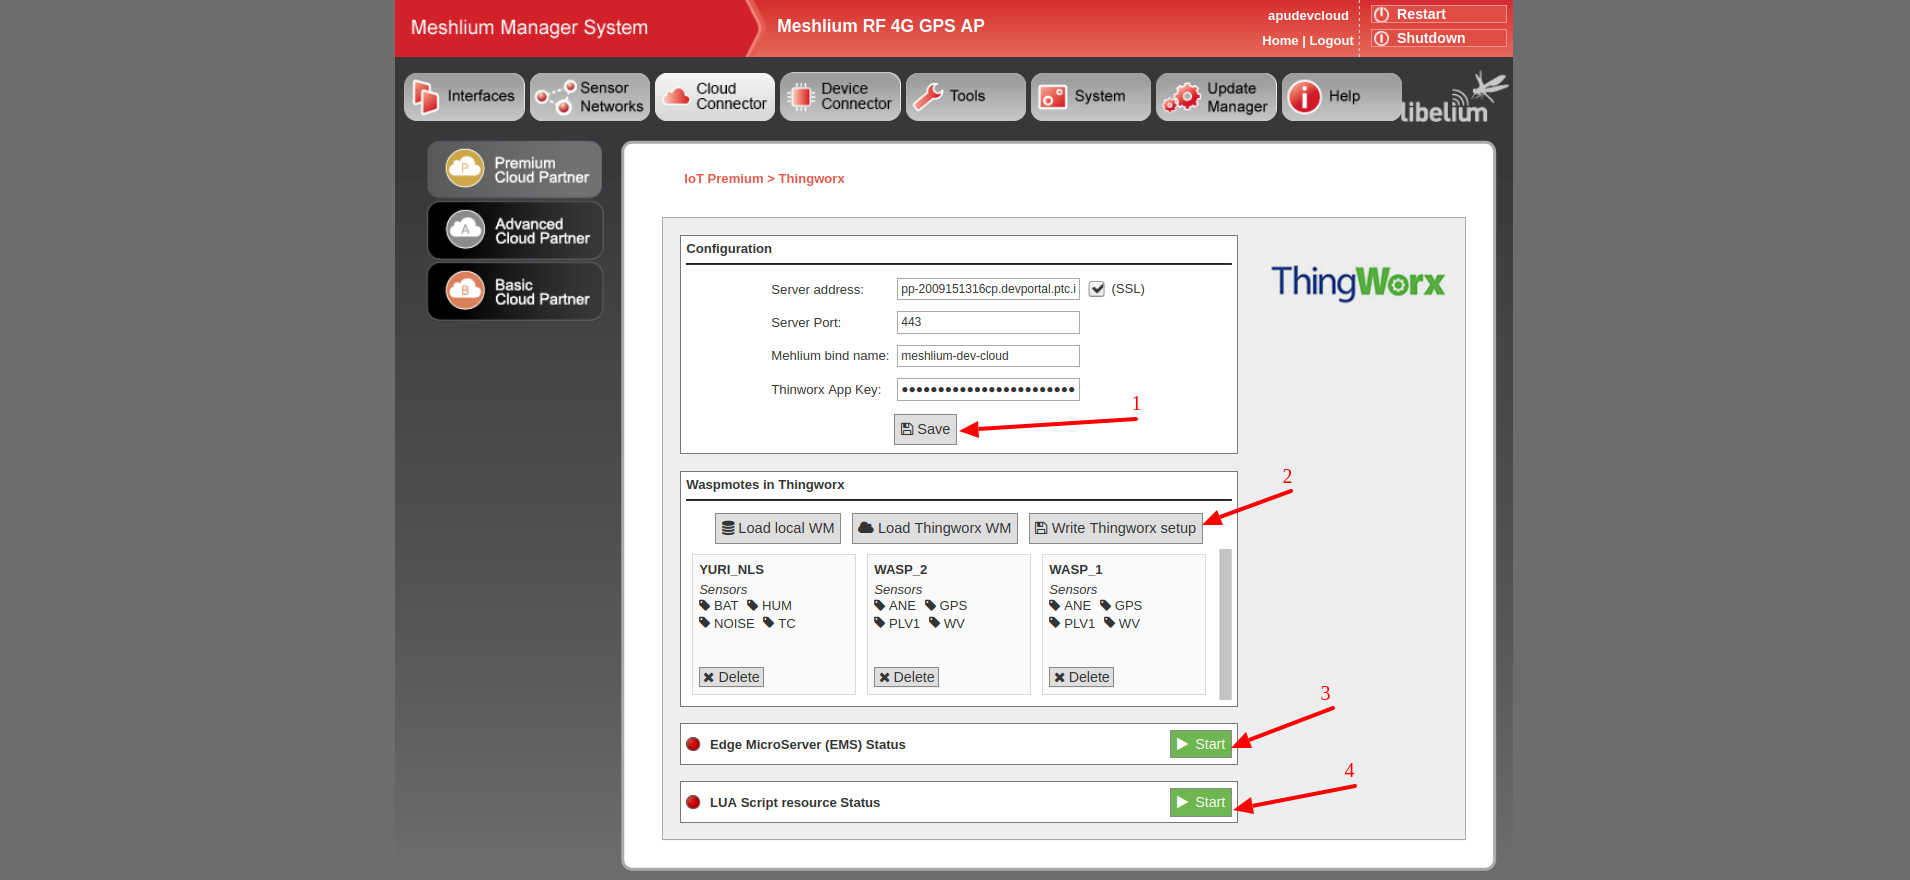Click the Help info icon
This screenshot has width=1910, height=880.
pos(1304,97)
